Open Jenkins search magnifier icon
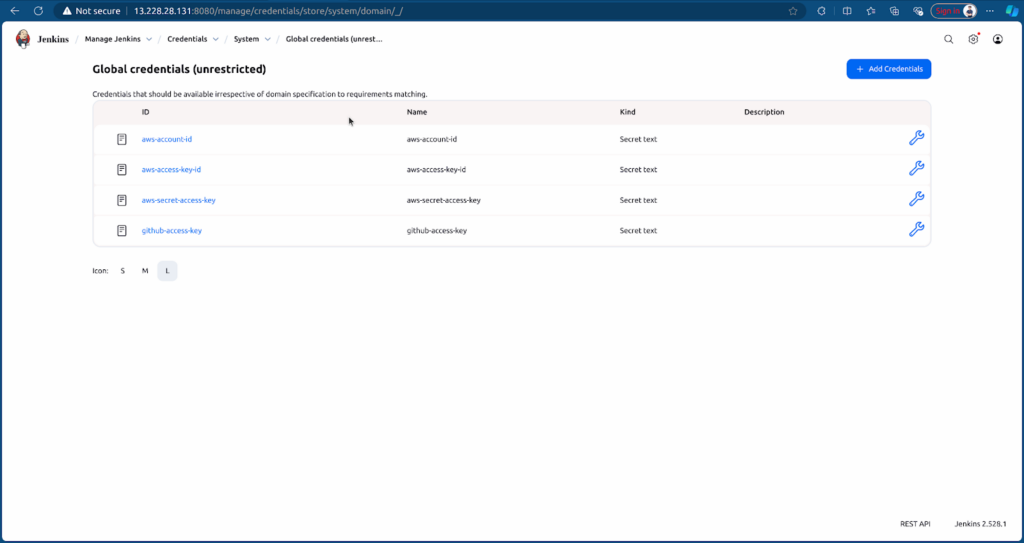 [949, 39]
